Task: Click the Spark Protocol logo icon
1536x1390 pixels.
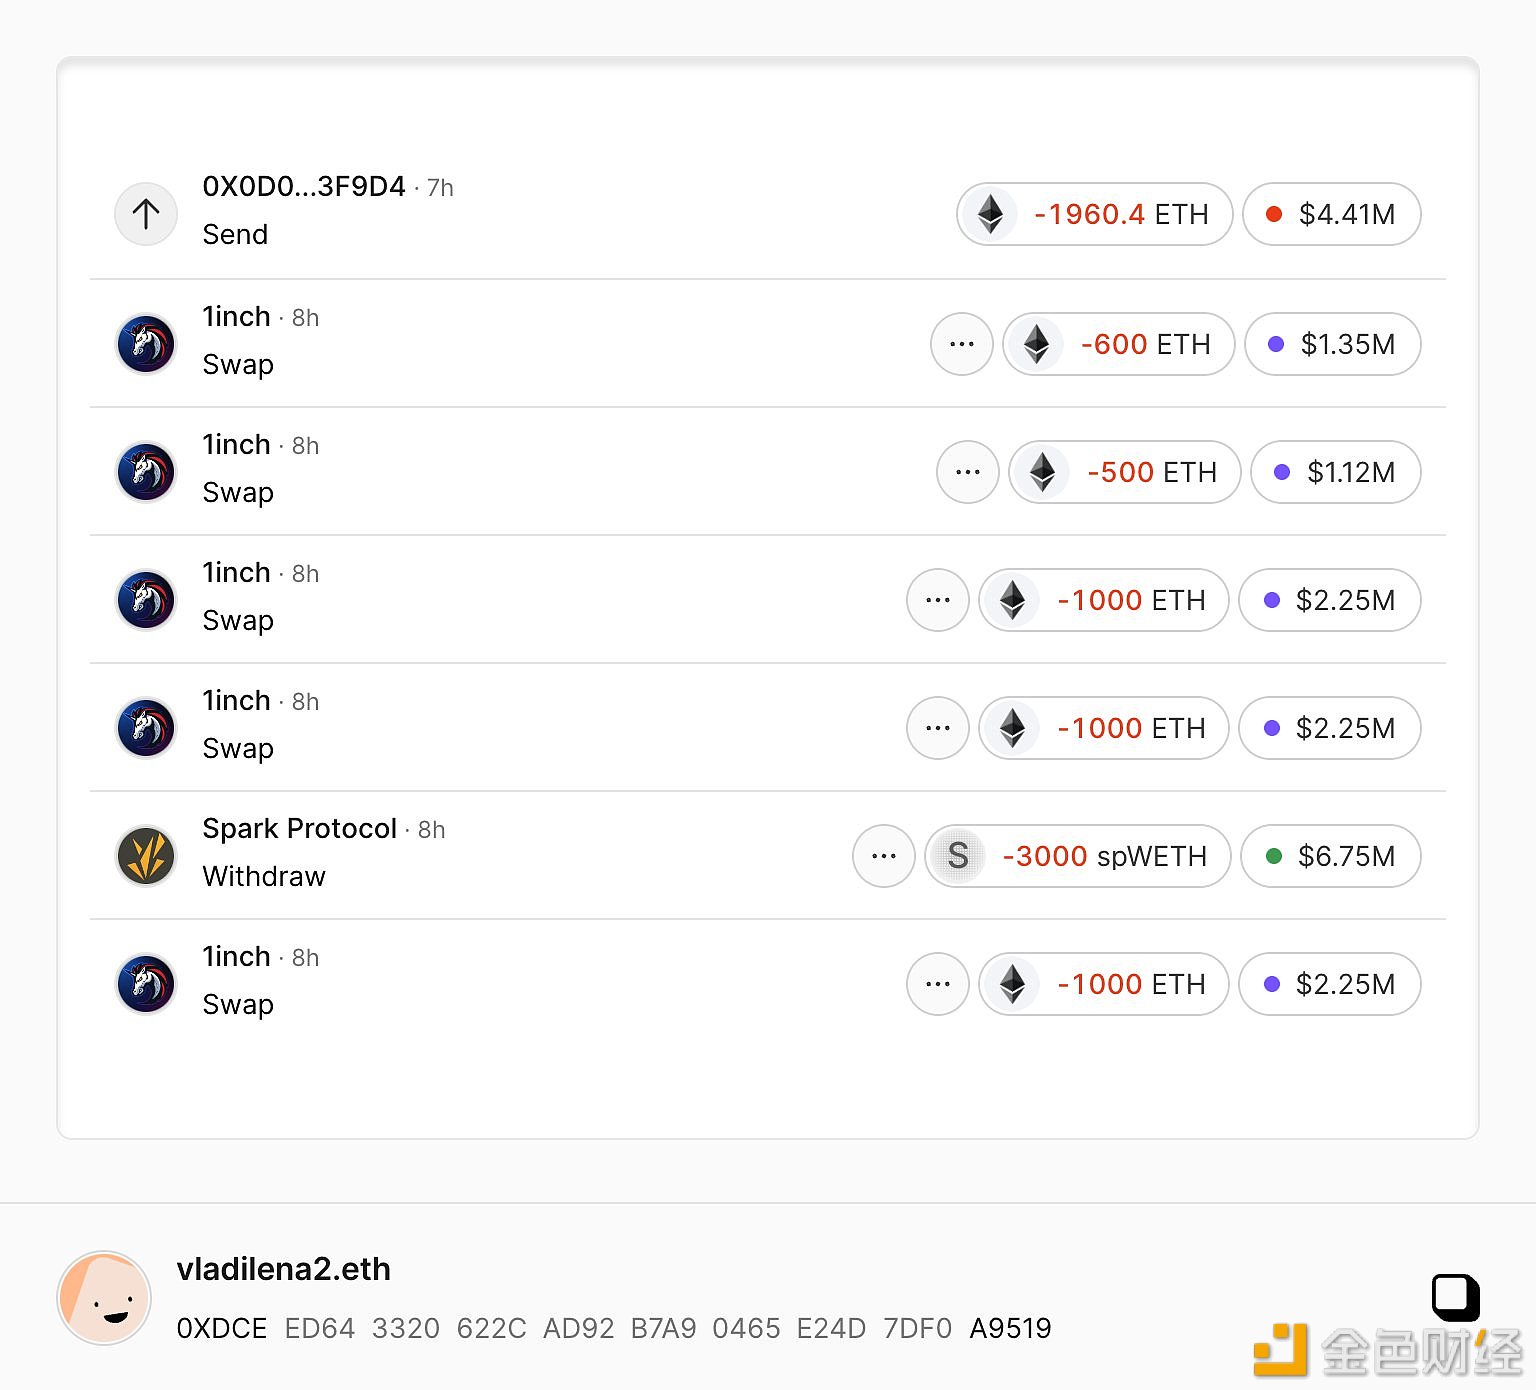Action: [x=146, y=856]
